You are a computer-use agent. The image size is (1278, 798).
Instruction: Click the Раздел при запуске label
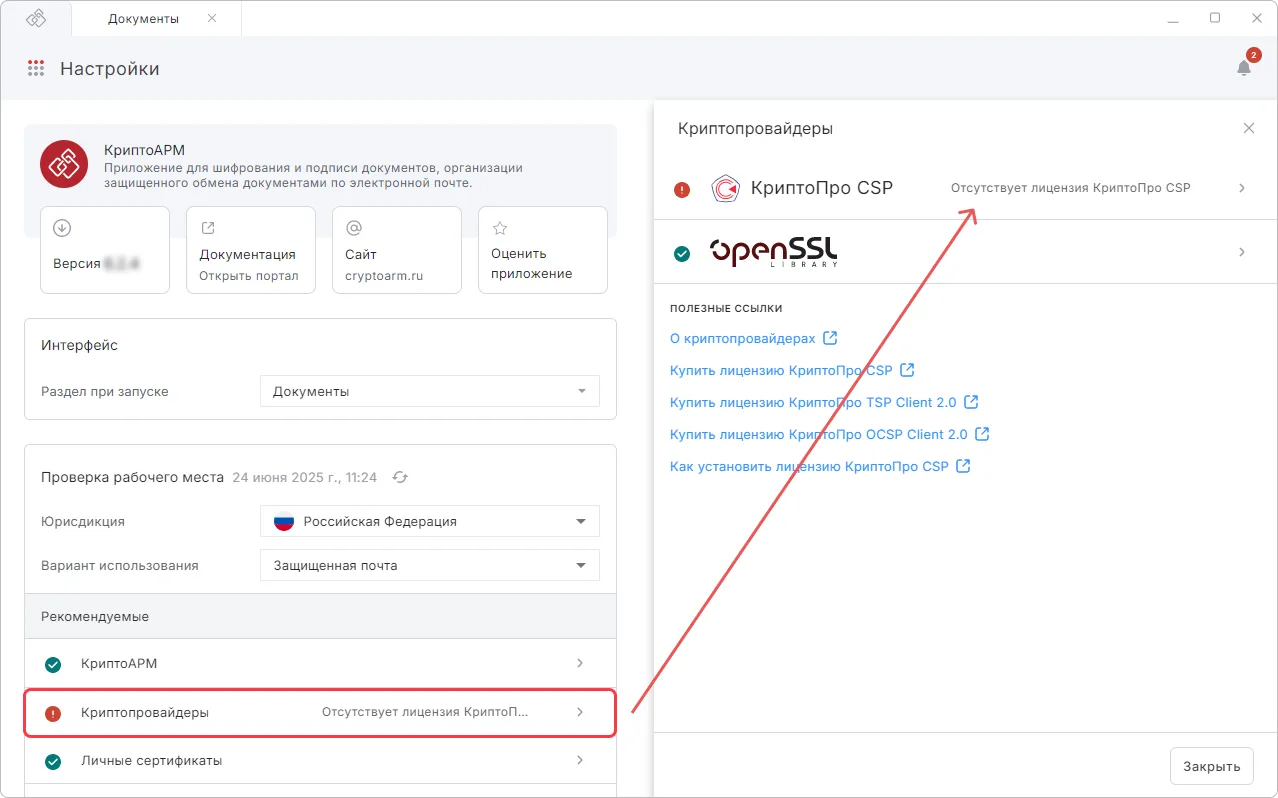click(x=105, y=391)
